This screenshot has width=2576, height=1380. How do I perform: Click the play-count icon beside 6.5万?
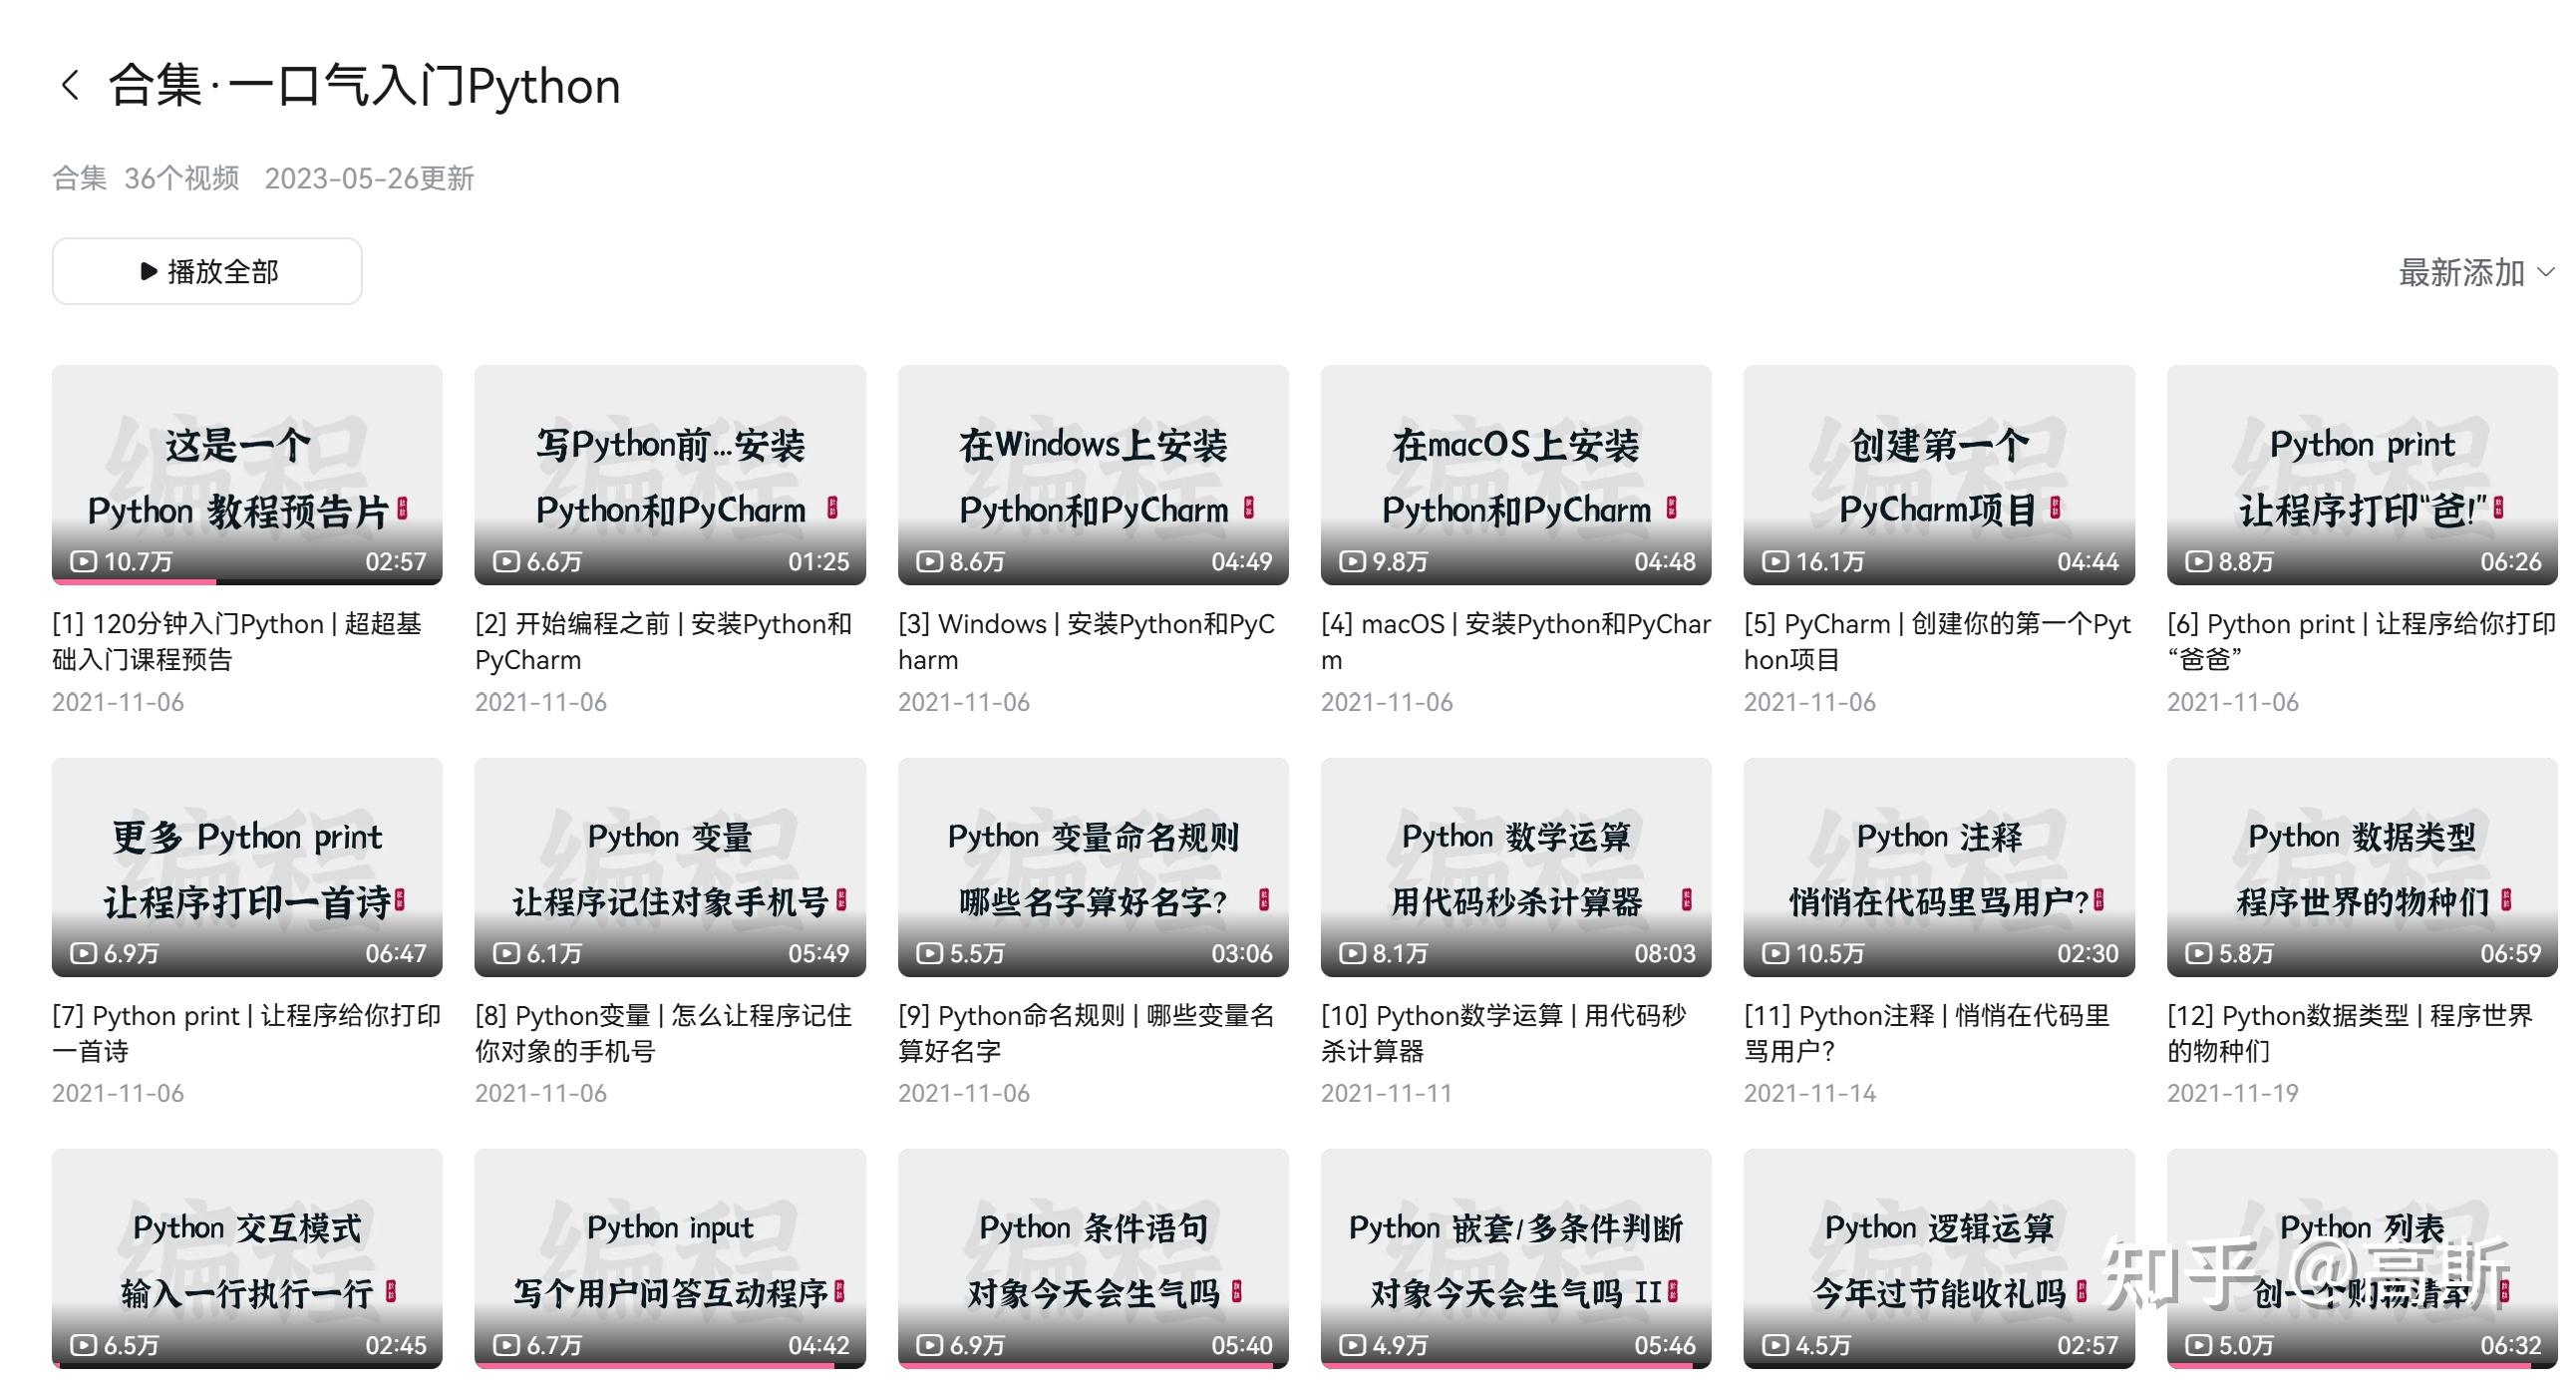(84, 1345)
